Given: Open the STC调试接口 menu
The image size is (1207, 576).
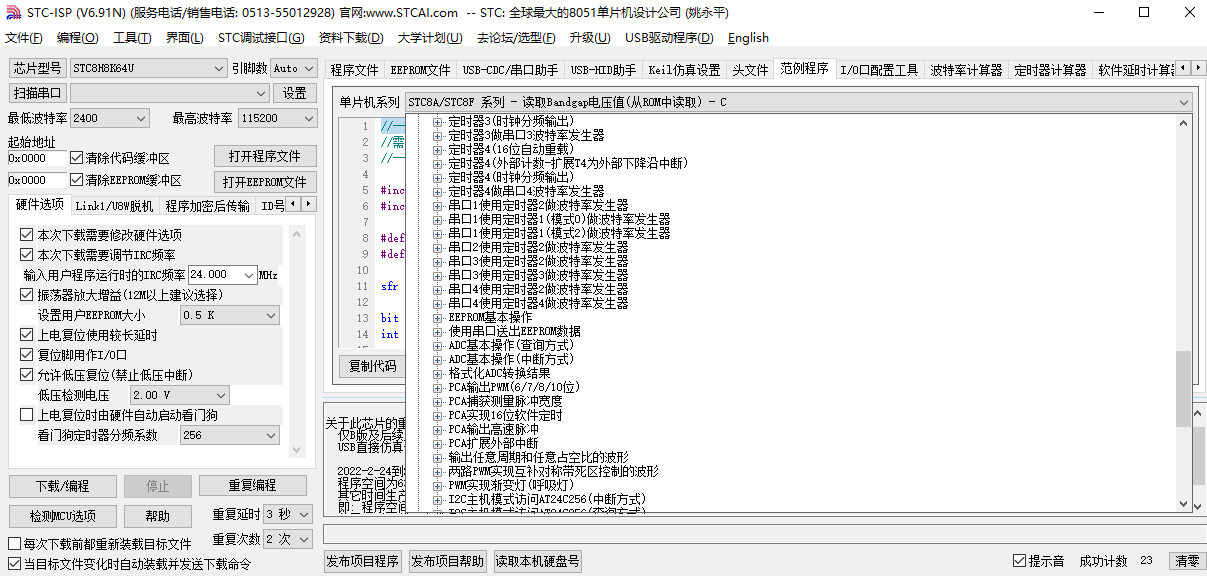Looking at the screenshot, I should pos(261,38).
